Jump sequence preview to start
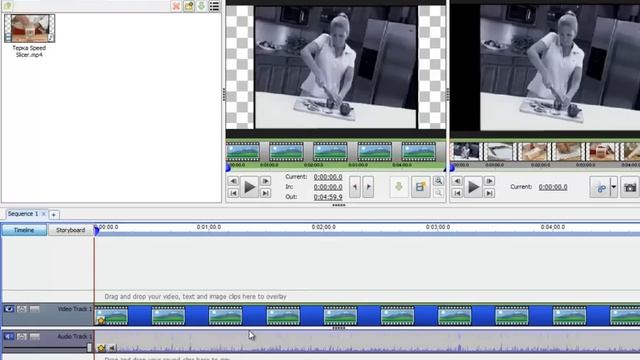The height and width of the screenshot is (360, 640). coord(457,193)
